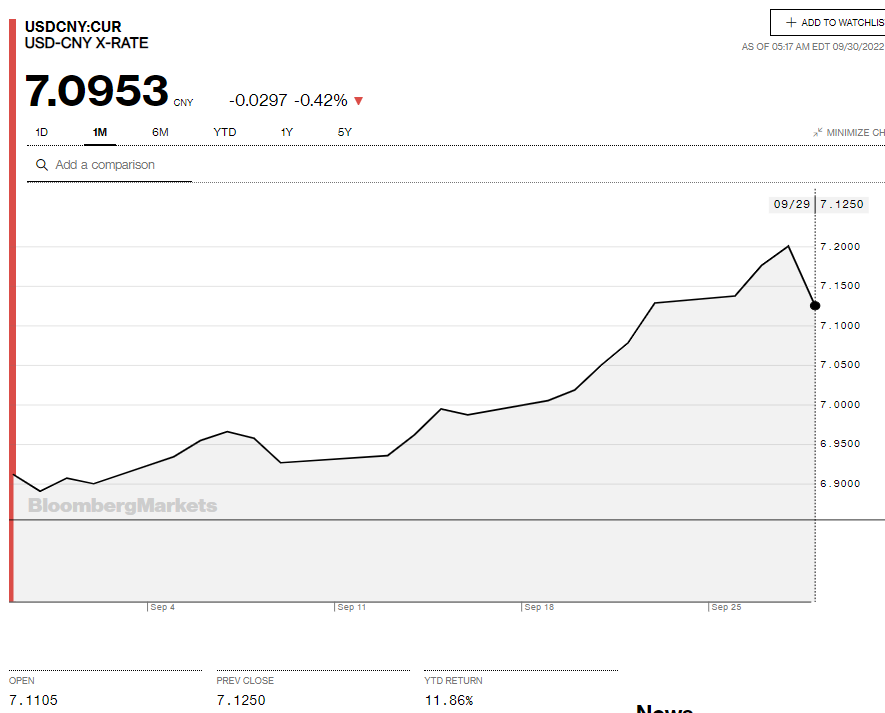885x713 pixels.
Task: Select the 1D time range
Action: pyautogui.click(x=42, y=132)
